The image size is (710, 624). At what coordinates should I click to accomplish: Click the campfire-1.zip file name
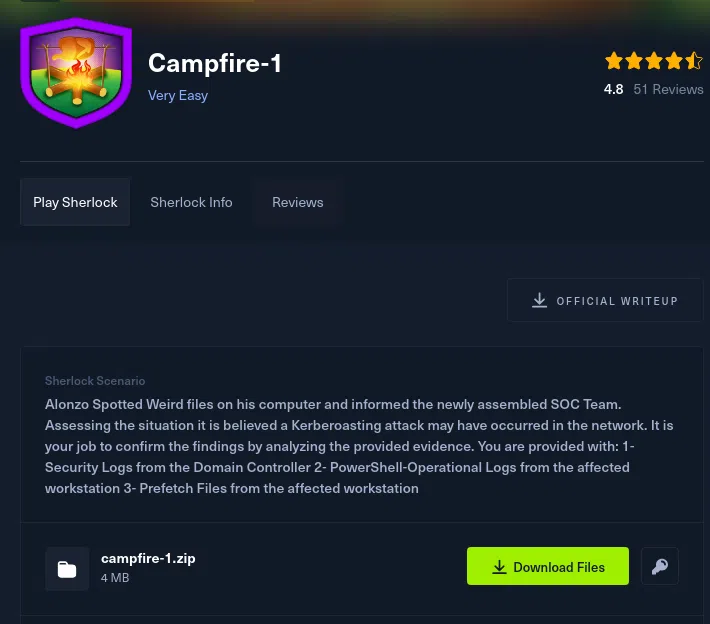[148, 558]
